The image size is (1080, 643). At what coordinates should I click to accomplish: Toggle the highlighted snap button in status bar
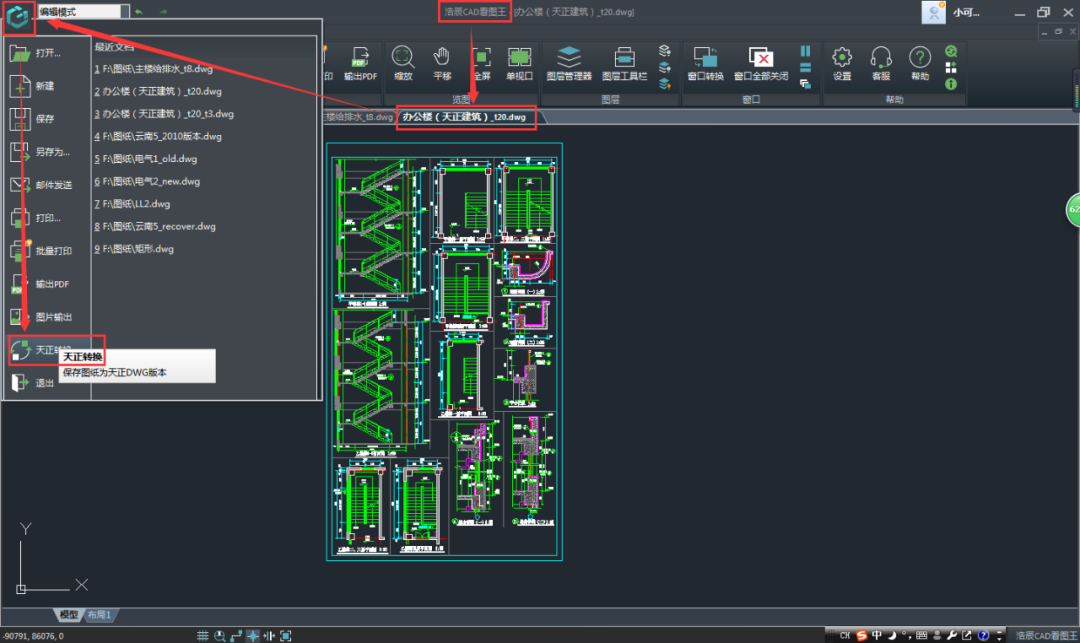pyautogui.click(x=253, y=635)
